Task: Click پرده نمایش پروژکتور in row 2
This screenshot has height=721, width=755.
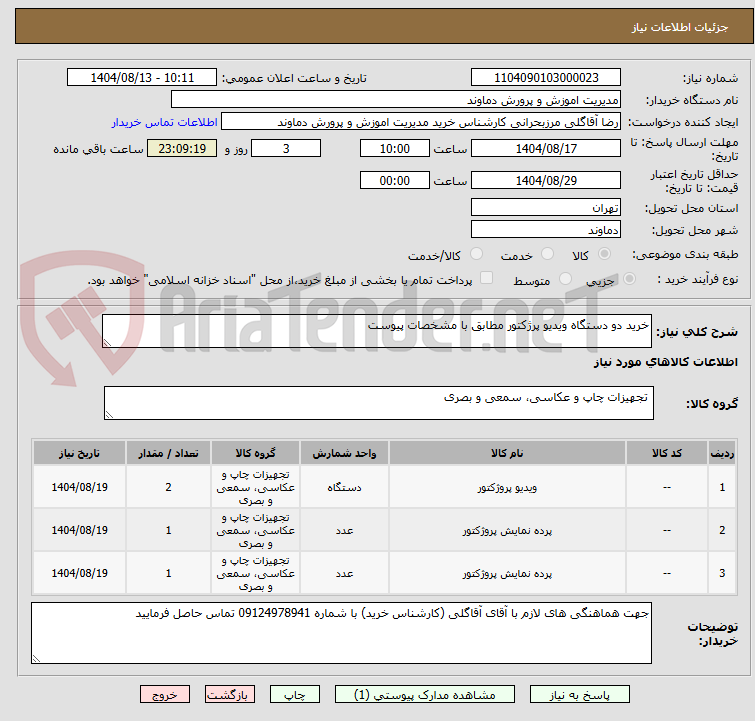Action: pos(507,530)
